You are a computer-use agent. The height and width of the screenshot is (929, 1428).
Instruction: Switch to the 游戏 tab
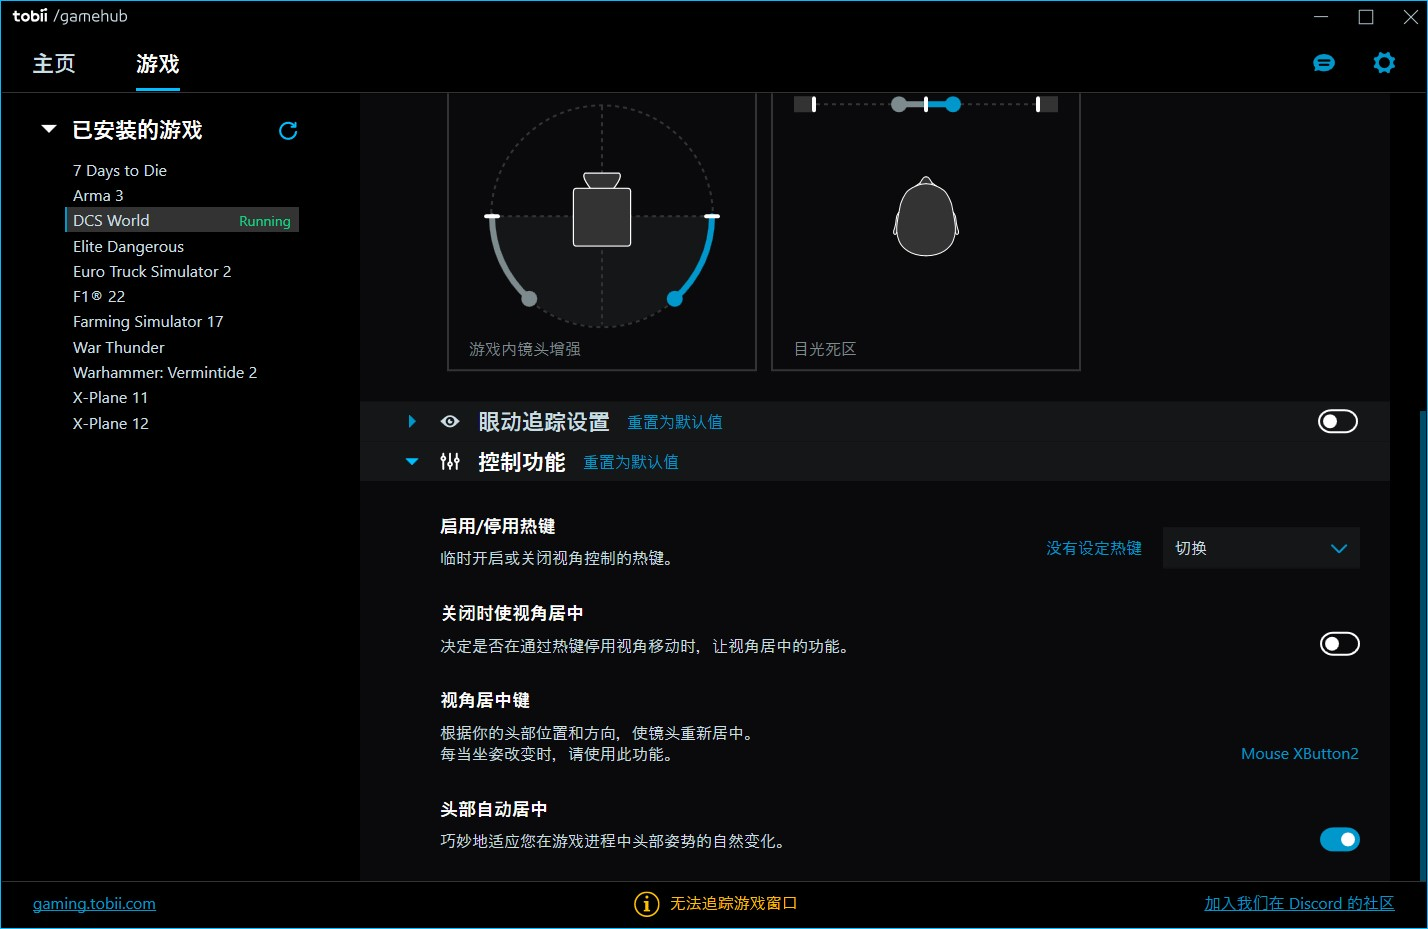coord(158,64)
